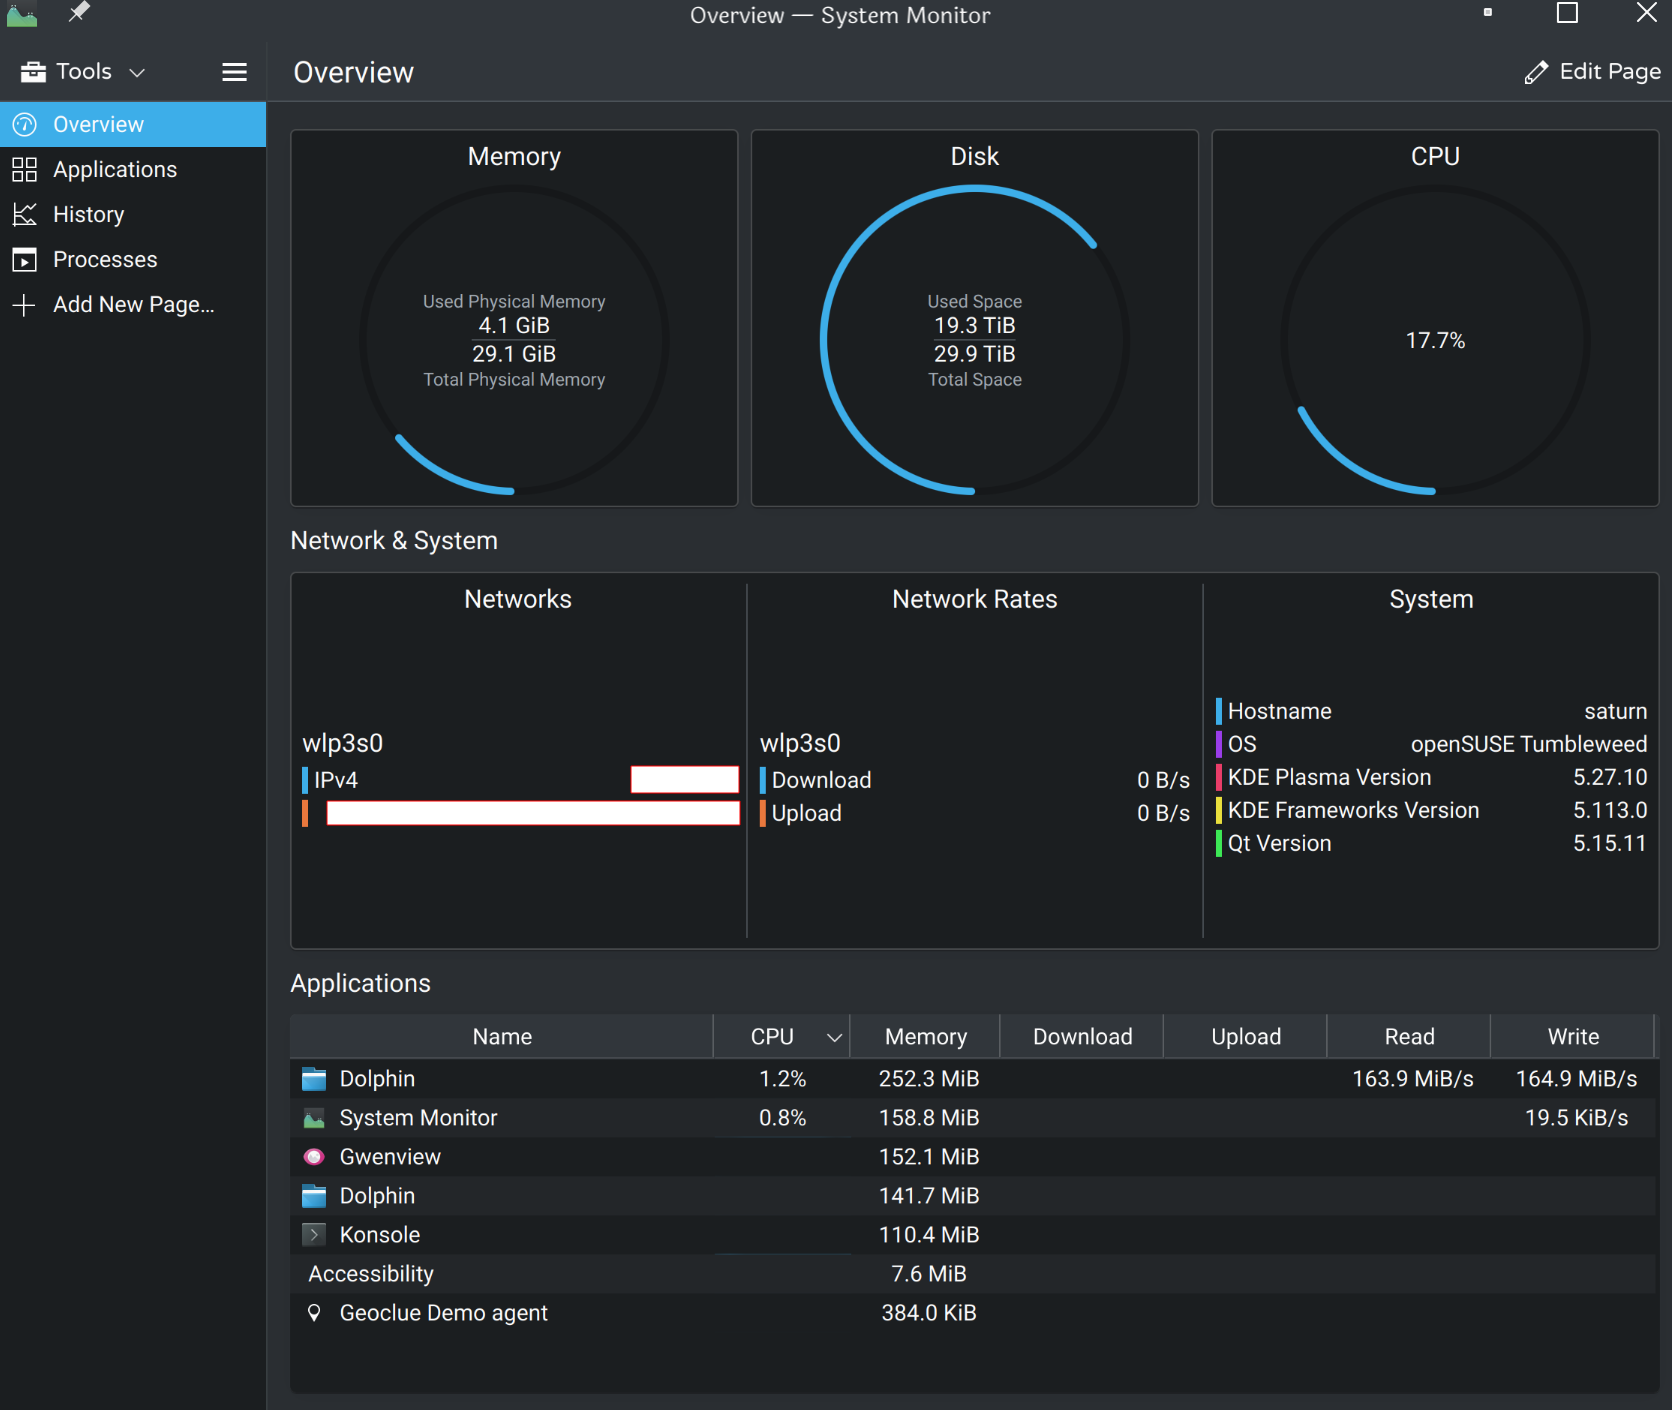1672x1410 pixels.
Task: Click the Upload rate entry for wlp3s0
Action: tap(974, 813)
